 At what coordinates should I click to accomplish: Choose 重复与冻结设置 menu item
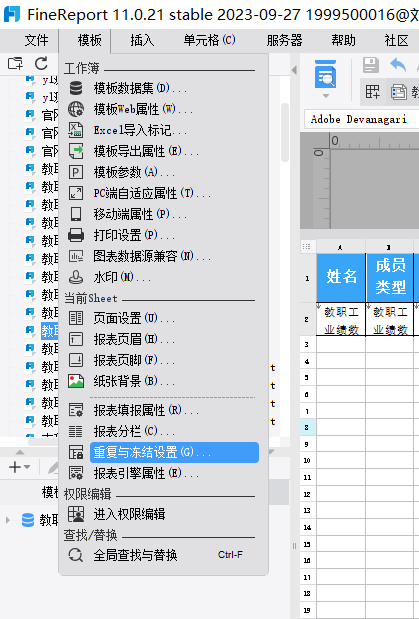[x=174, y=452]
